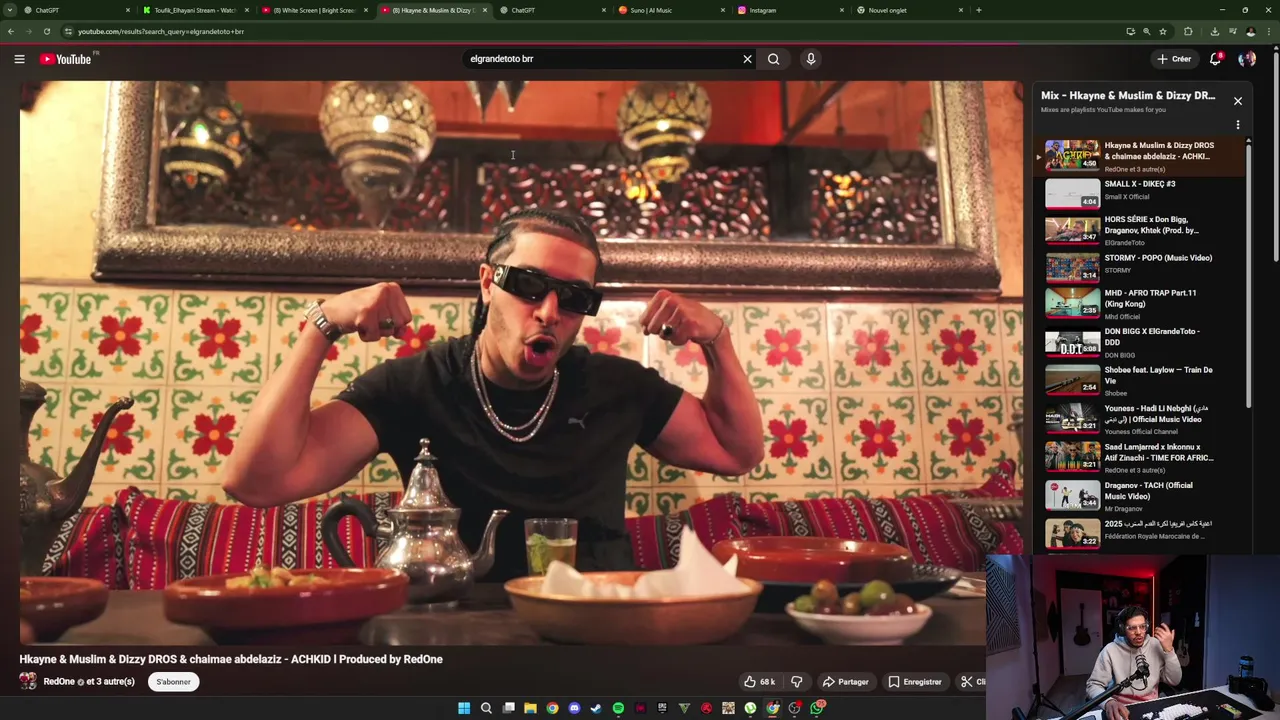This screenshot has height=720, width=1280.
Task: Subscribe with the S'abonner button
Action: 173,682
